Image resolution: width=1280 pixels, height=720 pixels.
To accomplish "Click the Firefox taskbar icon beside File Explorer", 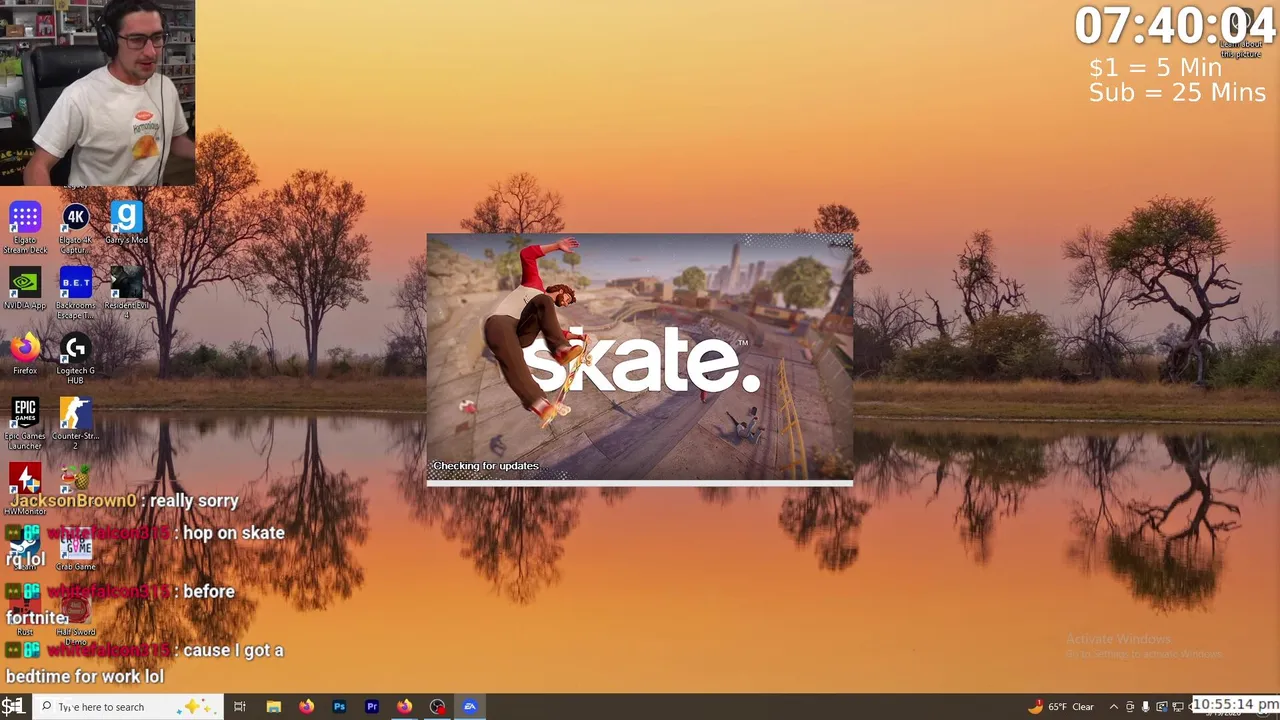I will pyautogui.click(x=306, y=707).
